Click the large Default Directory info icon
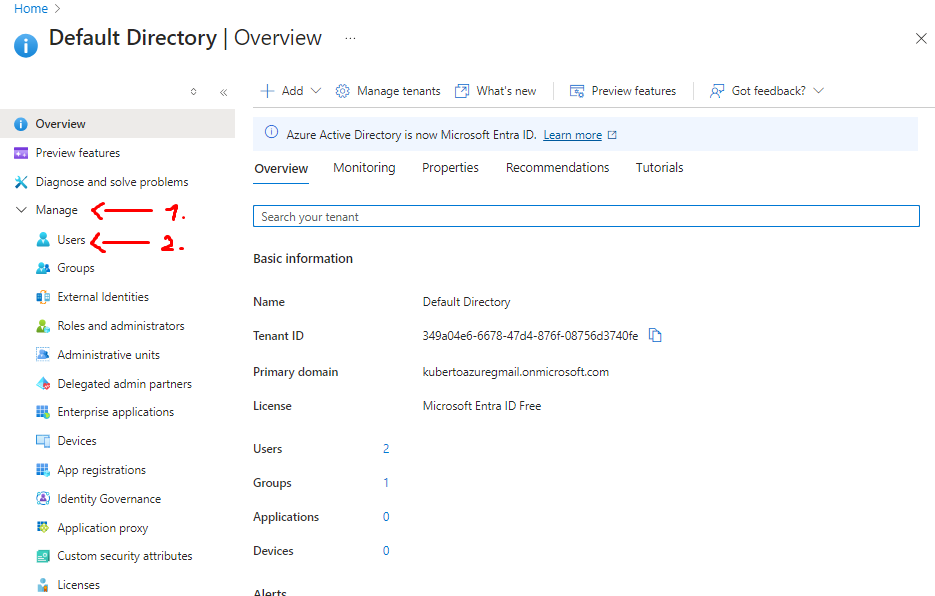The height and width of the screenshot is (596, 935). [26, 45]
